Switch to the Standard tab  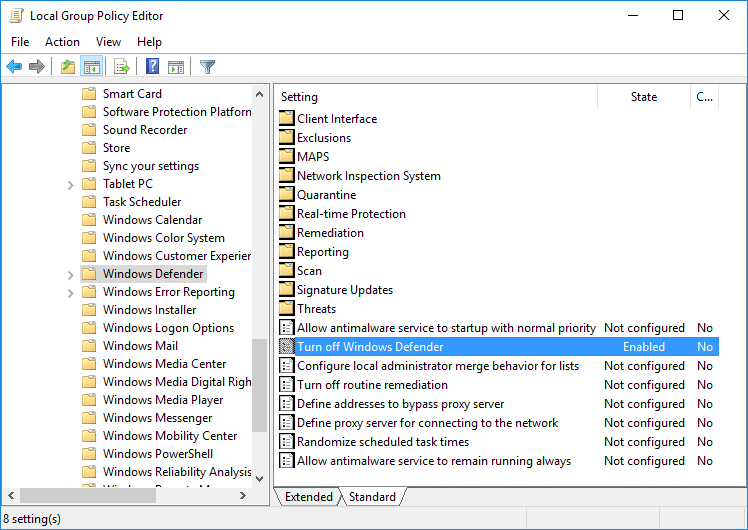(x=372, y=497)
